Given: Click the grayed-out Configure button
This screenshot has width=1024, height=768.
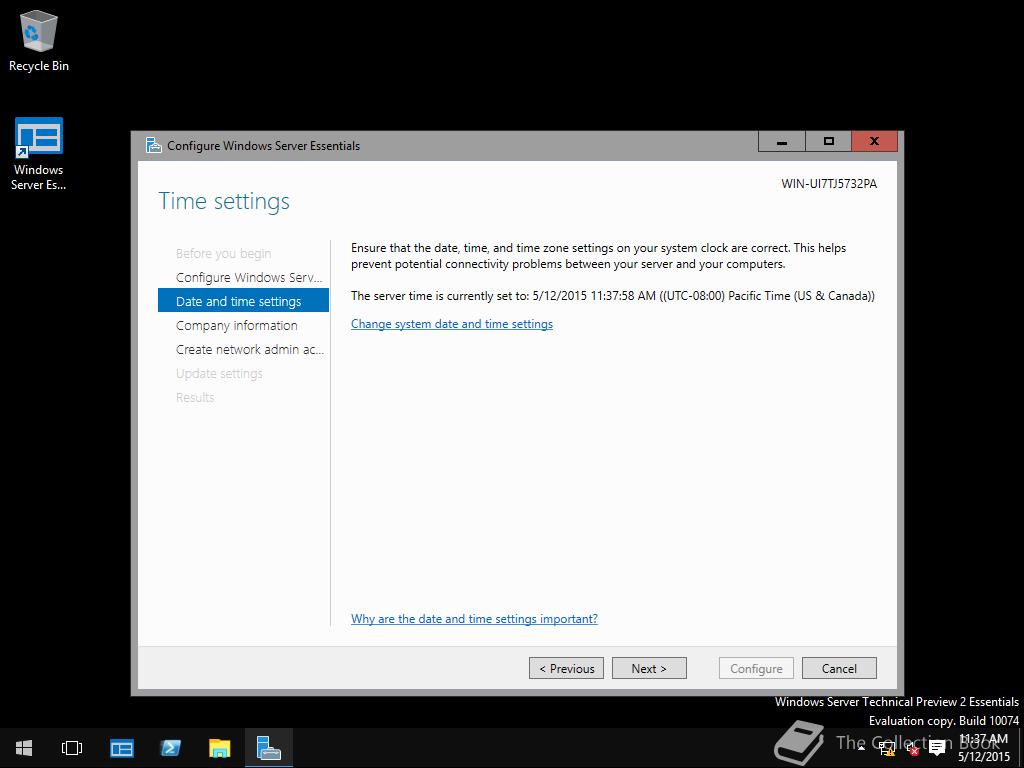Looking at the screenshot, I should pyautogui.click(x=756, y=668).
